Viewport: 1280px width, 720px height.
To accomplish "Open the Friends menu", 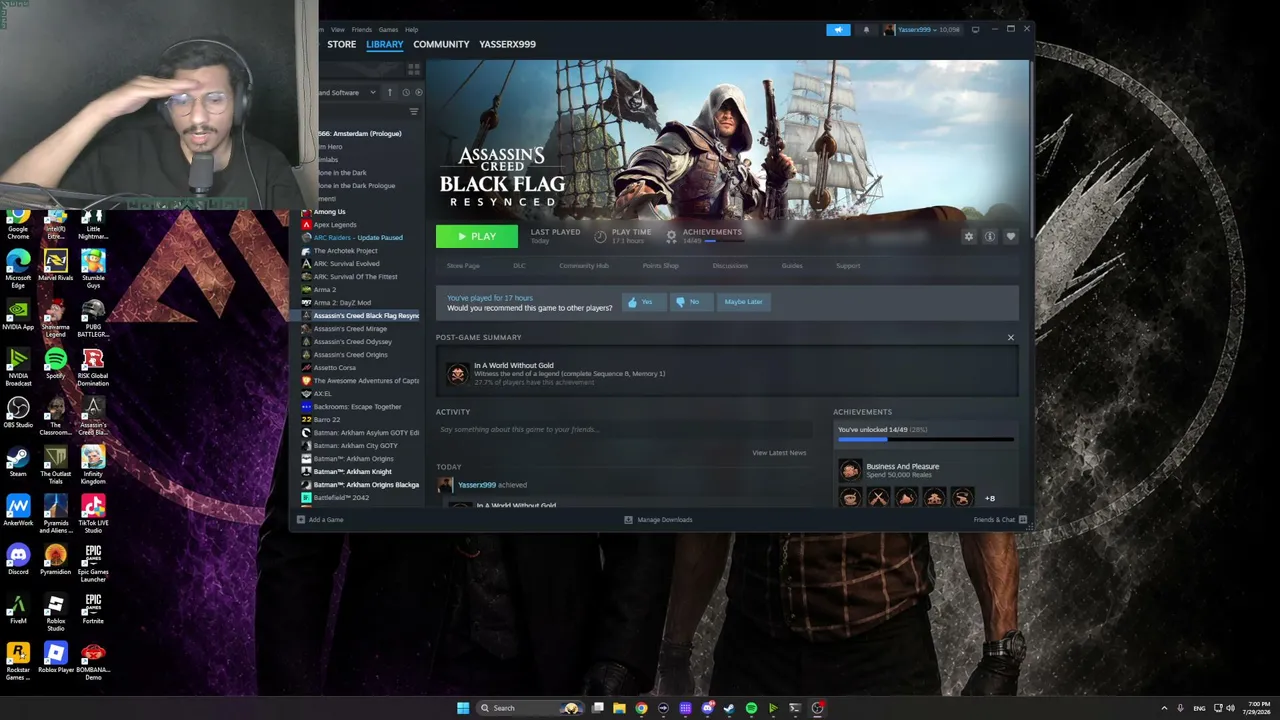I will tap(361, 30).
